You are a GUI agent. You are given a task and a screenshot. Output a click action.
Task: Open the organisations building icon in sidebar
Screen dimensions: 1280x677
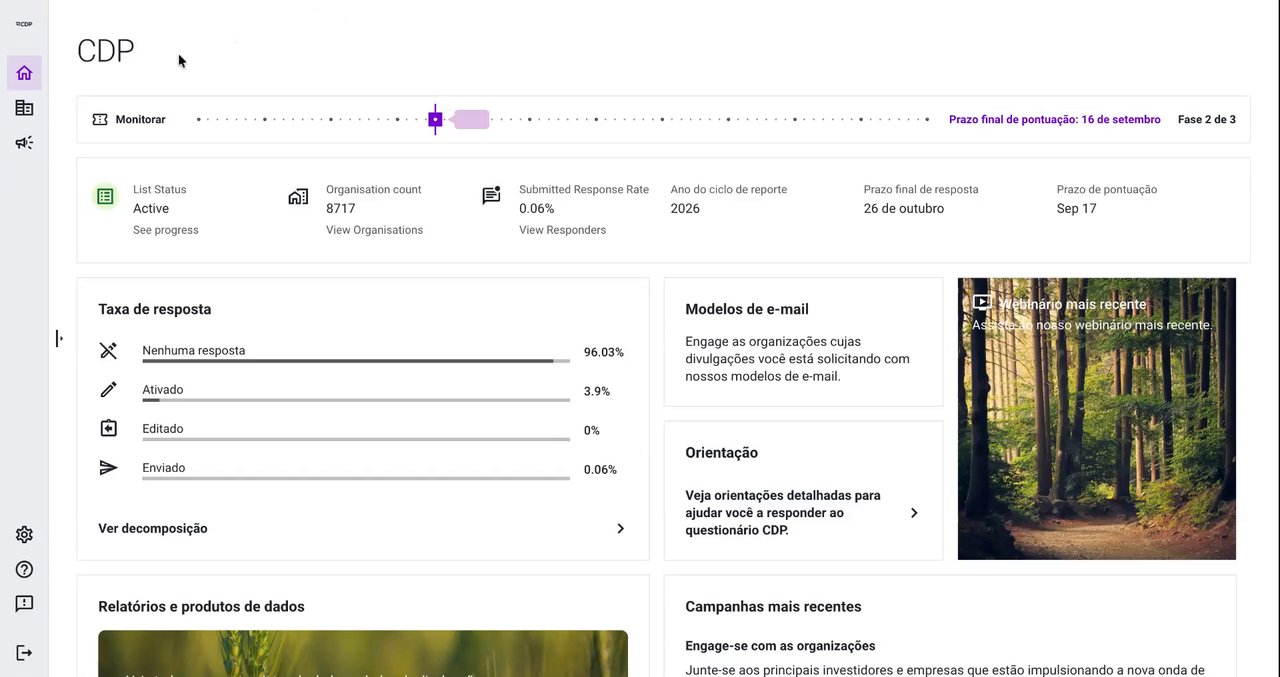point(24,108)
